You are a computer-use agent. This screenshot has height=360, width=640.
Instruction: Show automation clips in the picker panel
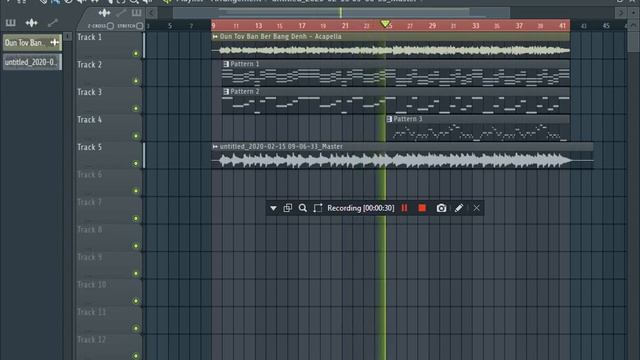tap(53, 23)
